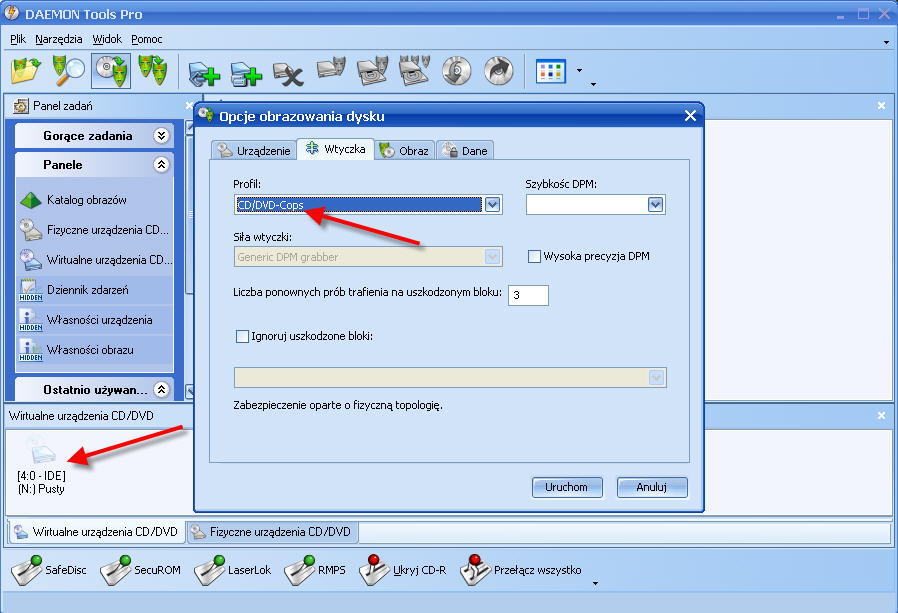Open emulation bar overflow arrow
This screenshot has width=898, height=613.
[x=595, y=583]
